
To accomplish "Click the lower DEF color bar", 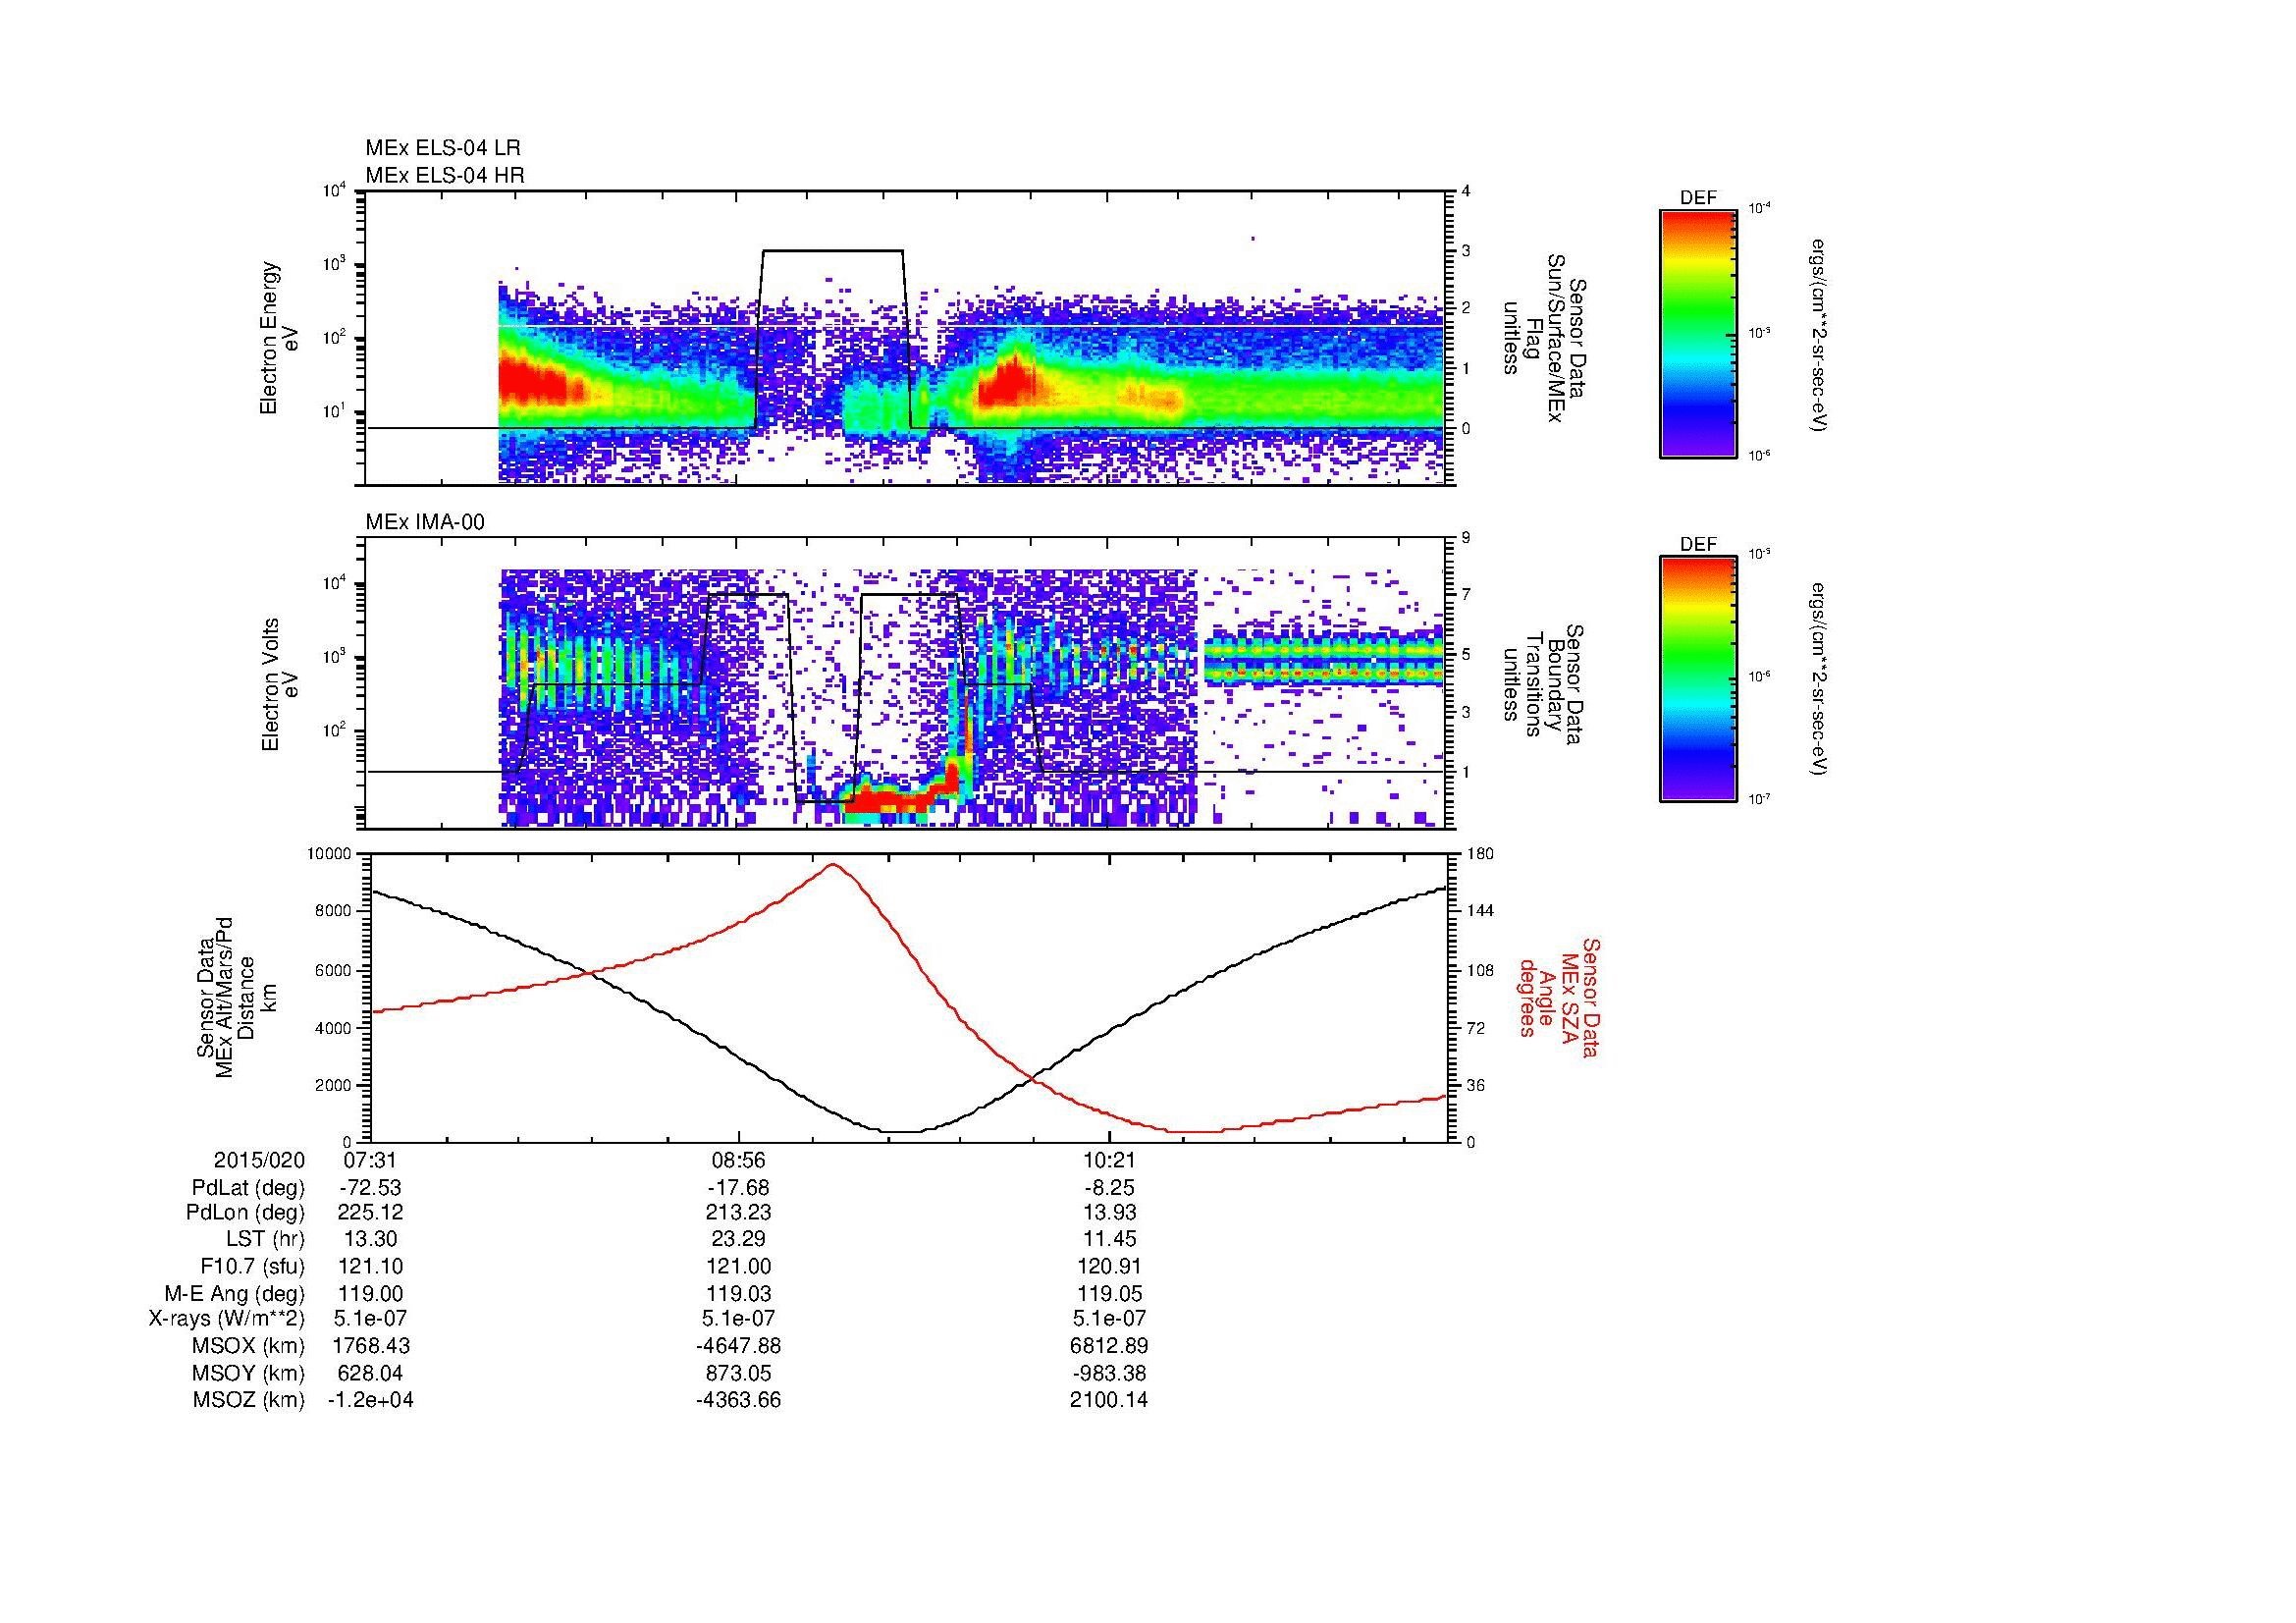I will coord(1698,679).
